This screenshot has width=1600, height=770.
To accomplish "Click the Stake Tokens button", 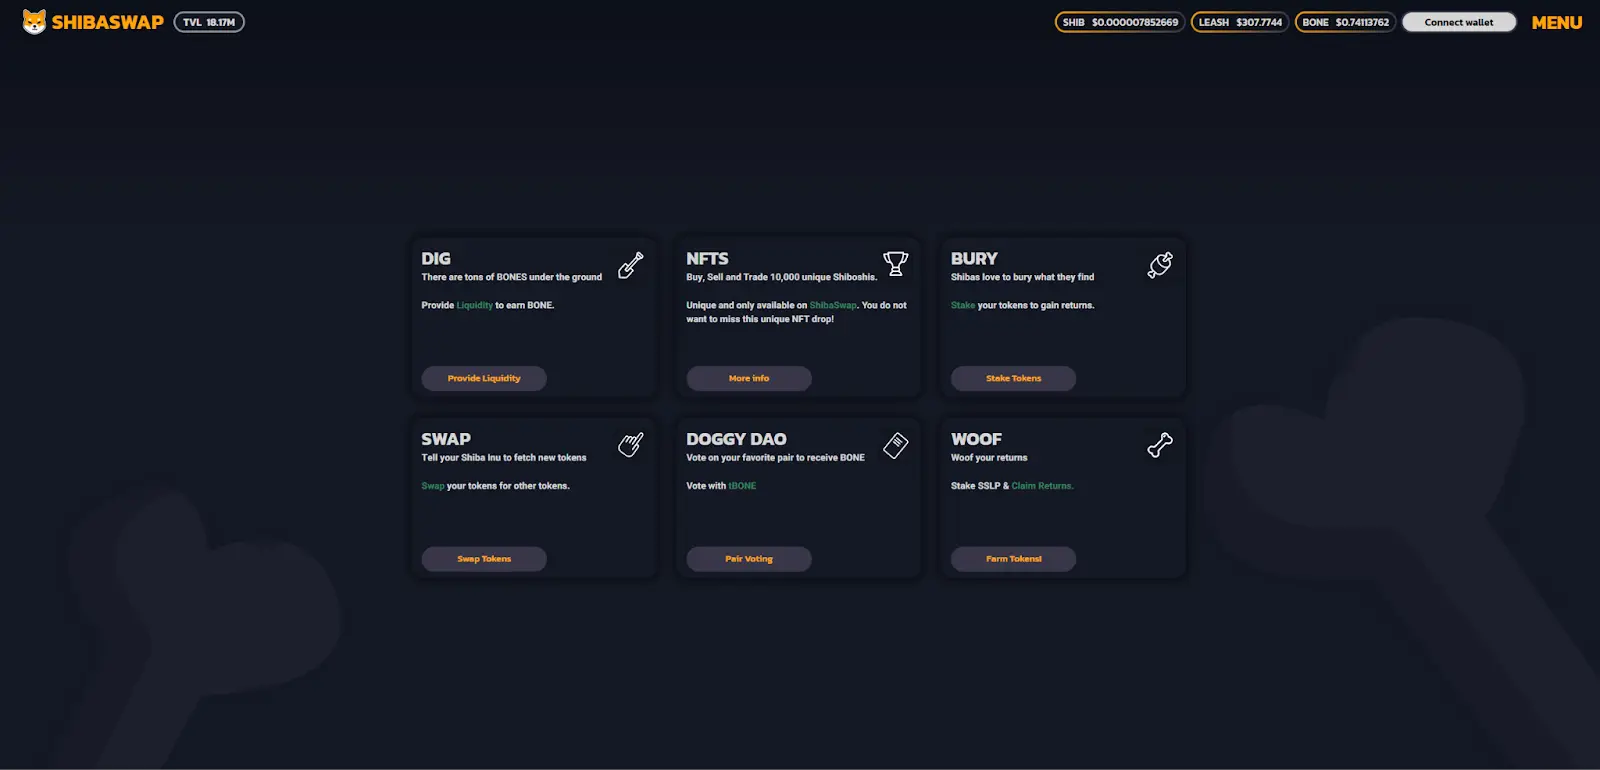I will pos(1013,378).
